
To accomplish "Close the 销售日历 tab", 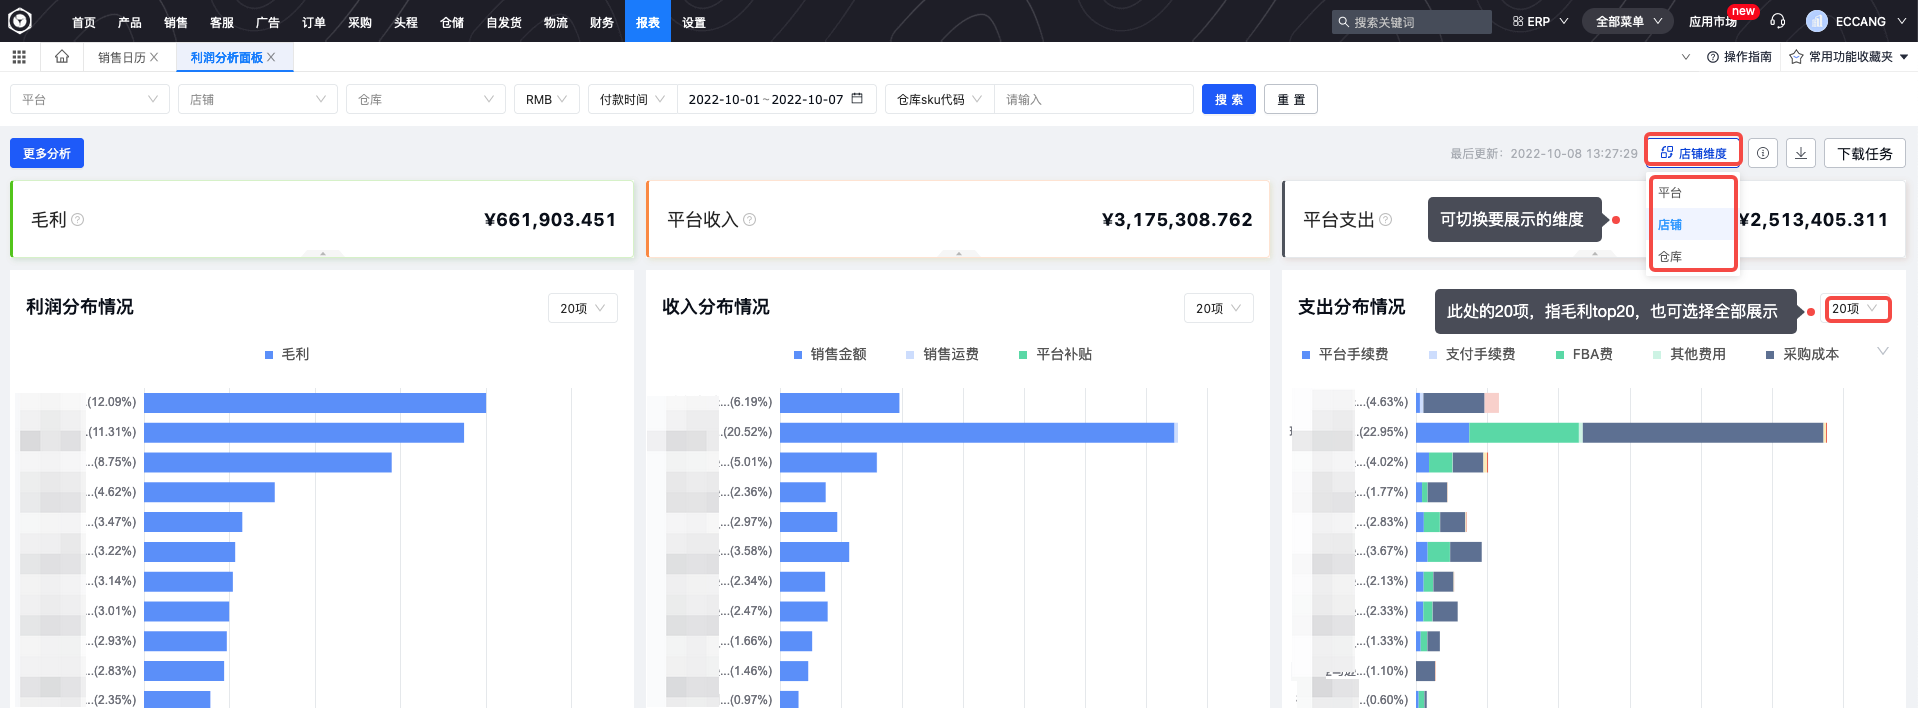I will pos(154,58).
